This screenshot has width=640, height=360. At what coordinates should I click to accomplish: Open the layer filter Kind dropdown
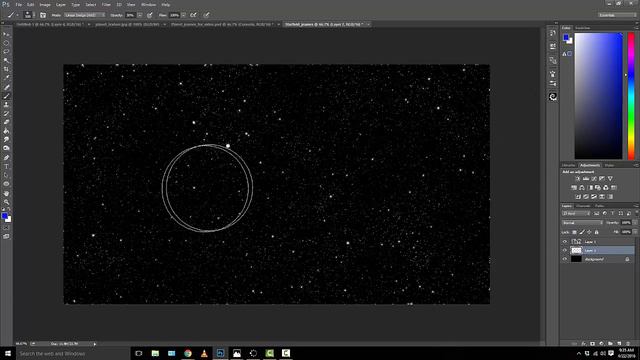pyautogui.click(x=576, y=213)
